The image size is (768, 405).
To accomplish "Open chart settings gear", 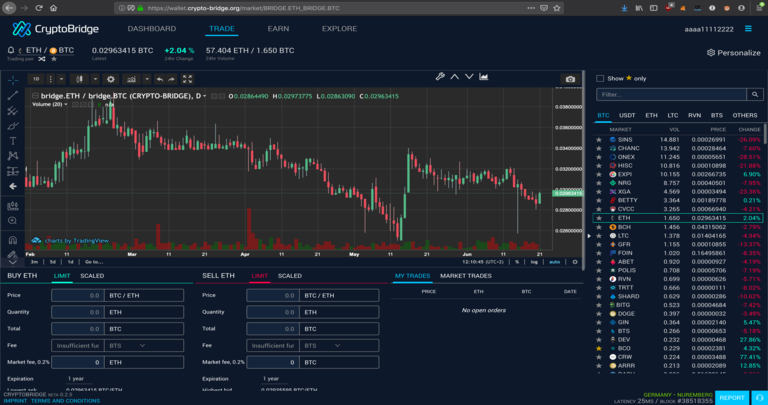I will coord(111,79).
